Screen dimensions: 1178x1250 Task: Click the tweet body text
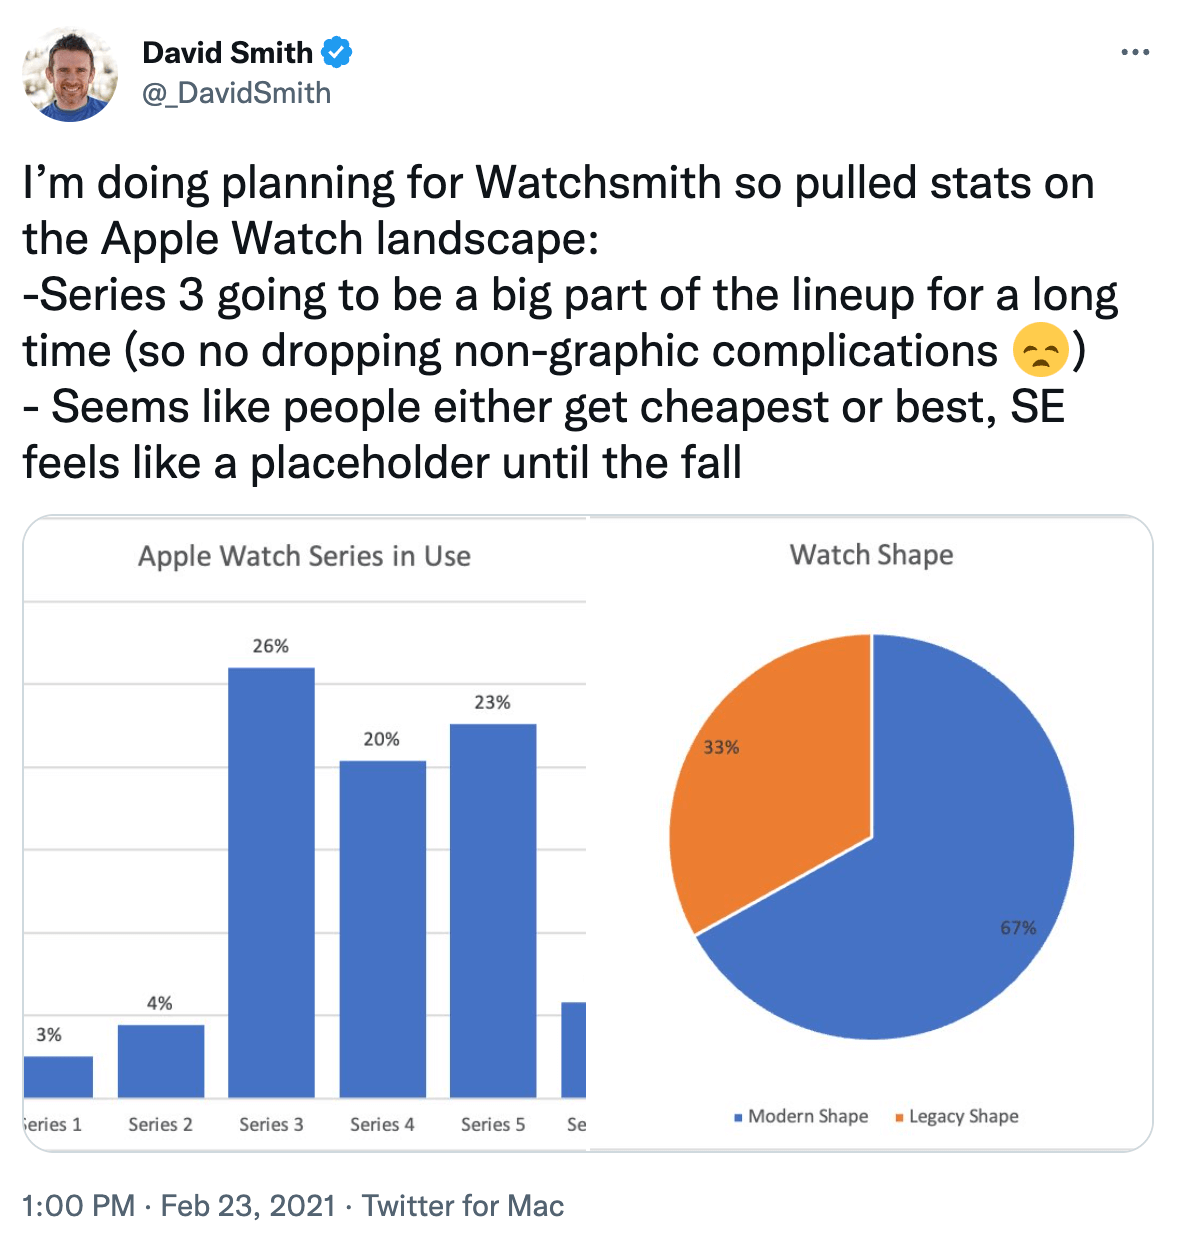point(570,323)
